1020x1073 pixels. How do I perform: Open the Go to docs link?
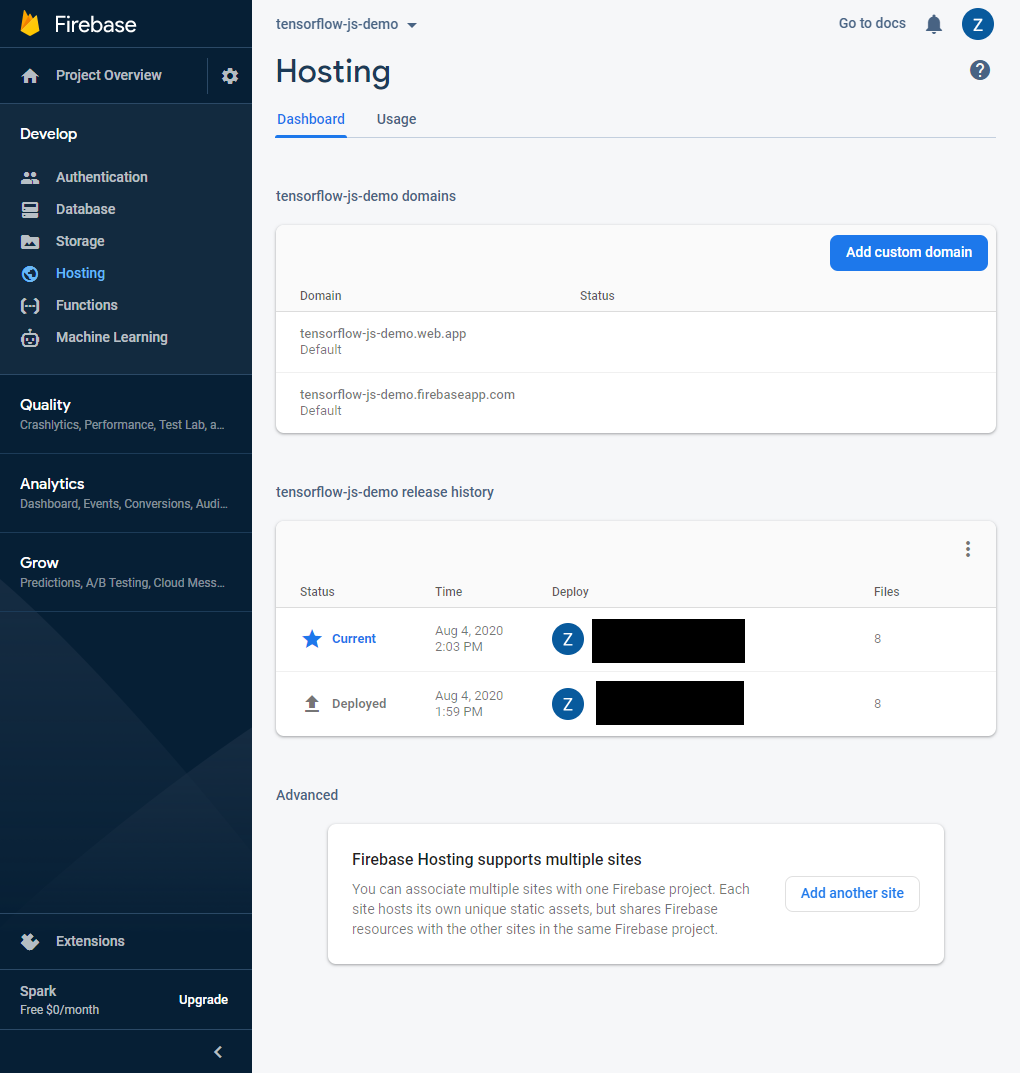(872, 23)
